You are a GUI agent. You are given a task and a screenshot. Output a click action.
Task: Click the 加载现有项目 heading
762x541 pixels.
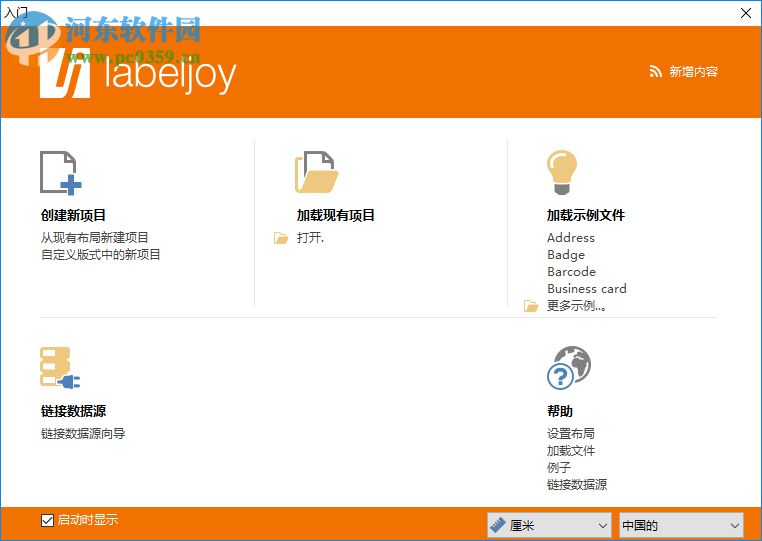coord(336,215)
